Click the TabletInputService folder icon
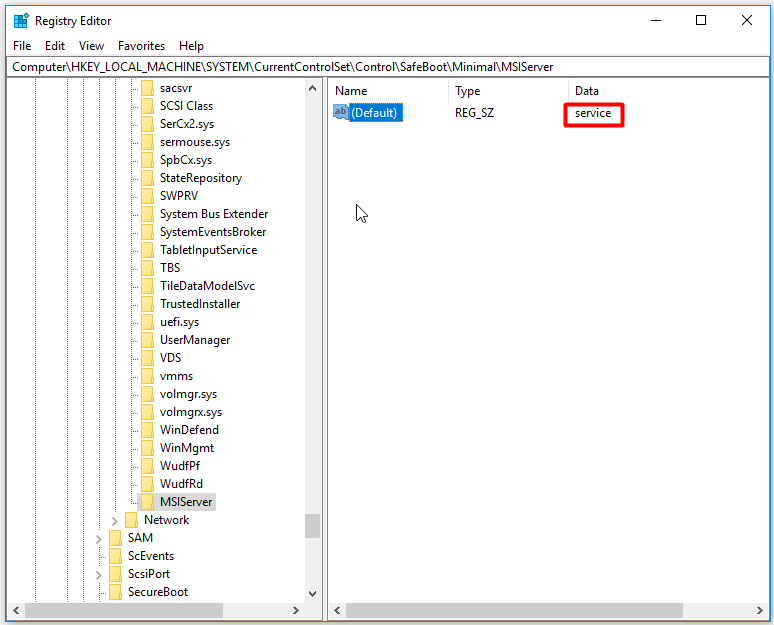The width and height of the screenshot is (774, 625). 147,250
